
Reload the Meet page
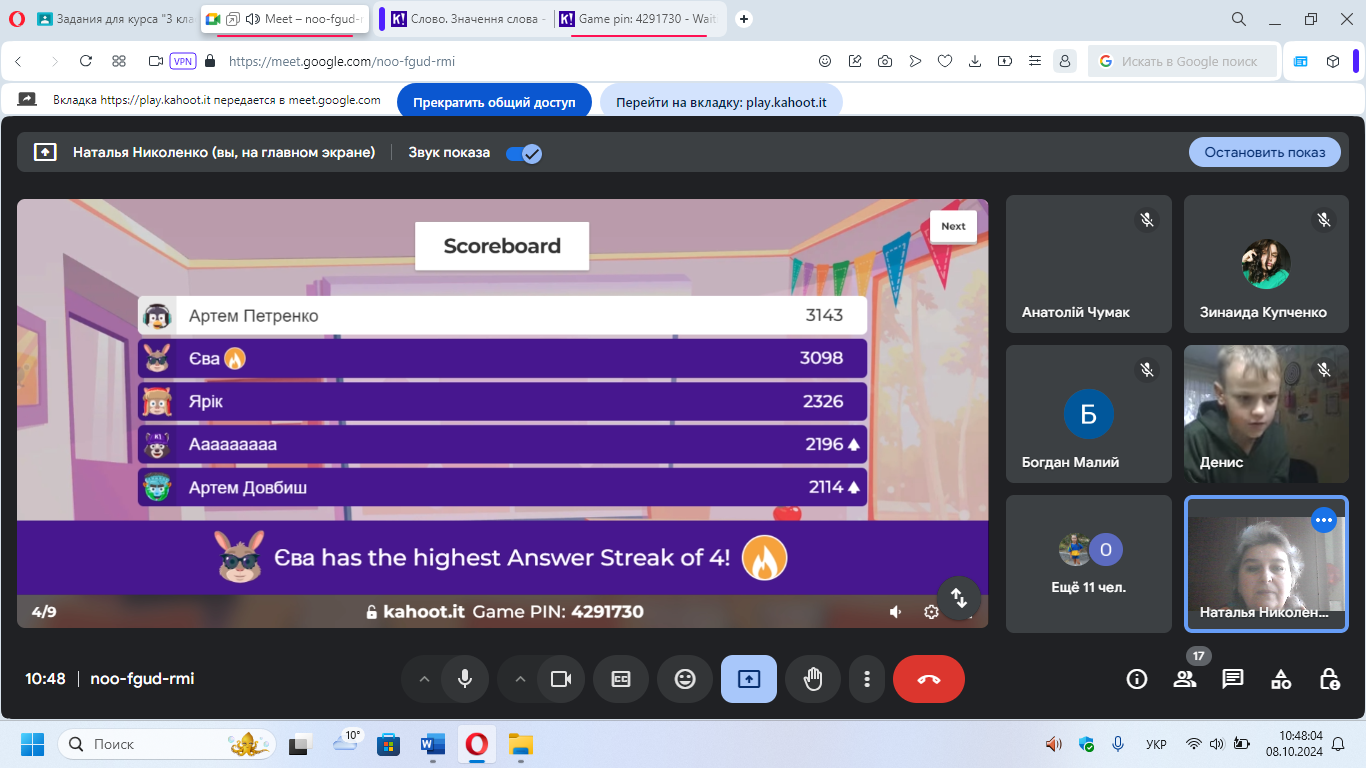point(86,61)
